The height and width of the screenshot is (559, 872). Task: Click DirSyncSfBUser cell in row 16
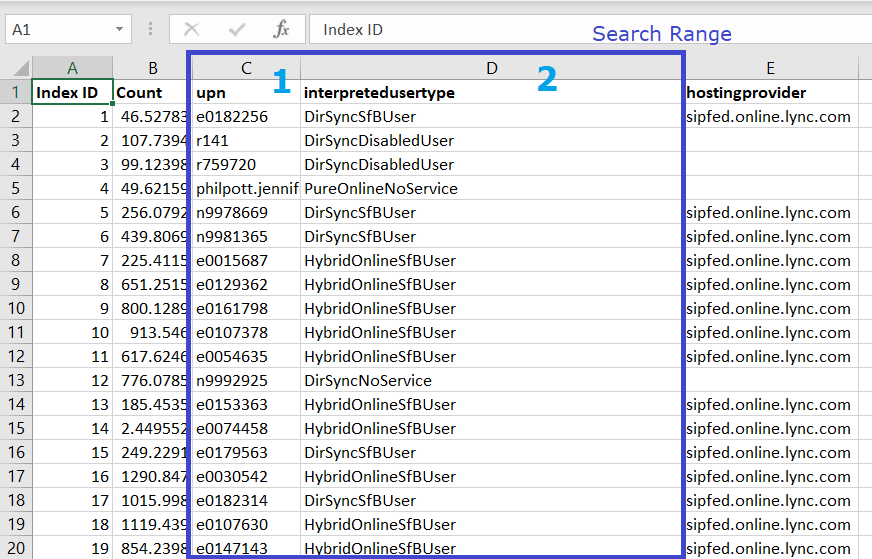[492, 452]
